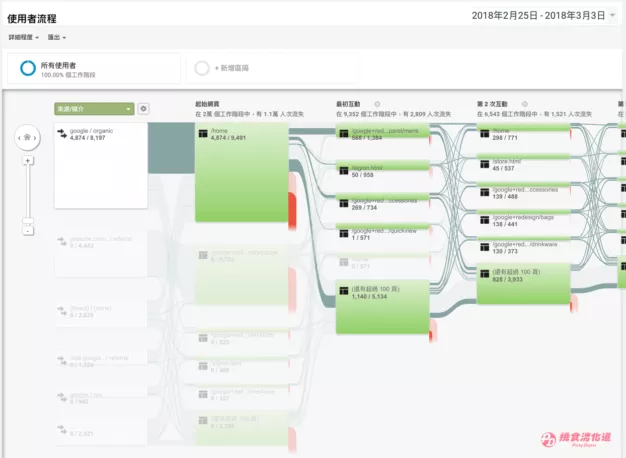Click the page icon of bags node
This screenshot has width=626, height=458.
485,220
